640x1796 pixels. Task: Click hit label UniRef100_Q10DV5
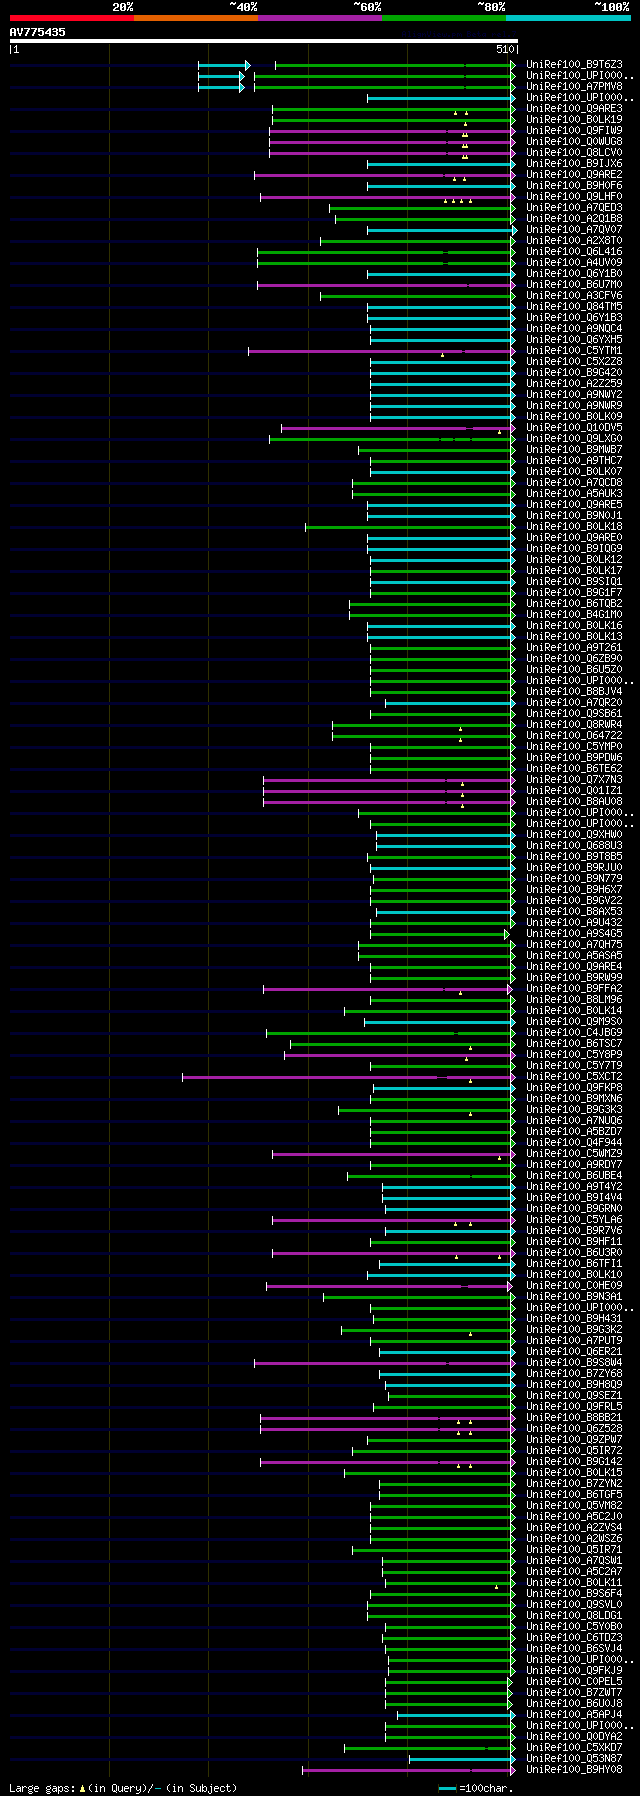574,428
